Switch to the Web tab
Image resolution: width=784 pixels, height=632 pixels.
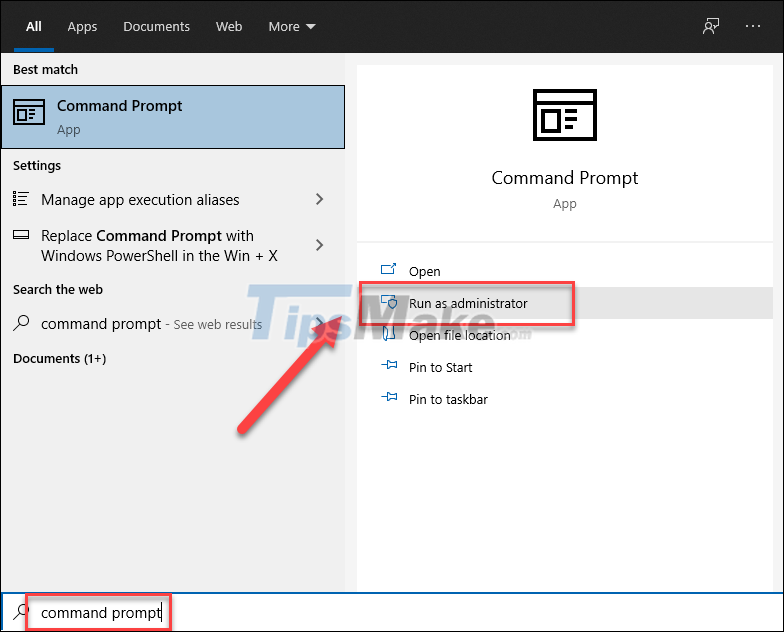coord(229,26)
